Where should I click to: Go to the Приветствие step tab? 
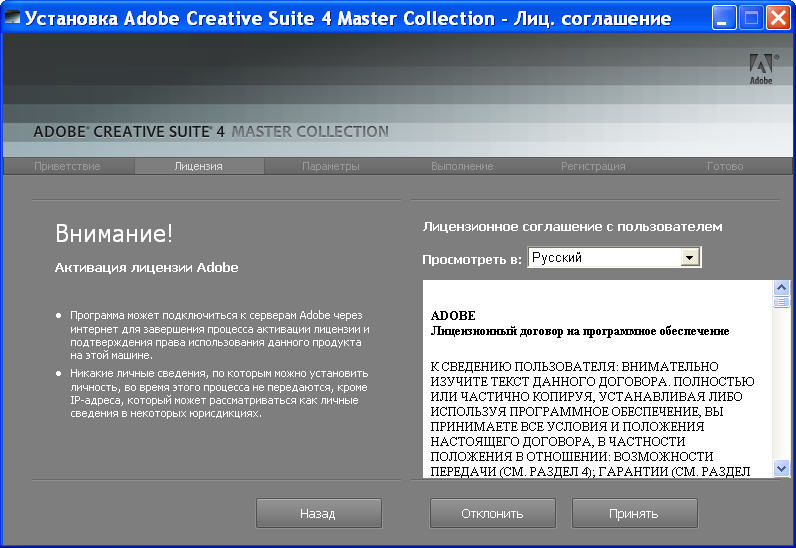pos(68,166)
